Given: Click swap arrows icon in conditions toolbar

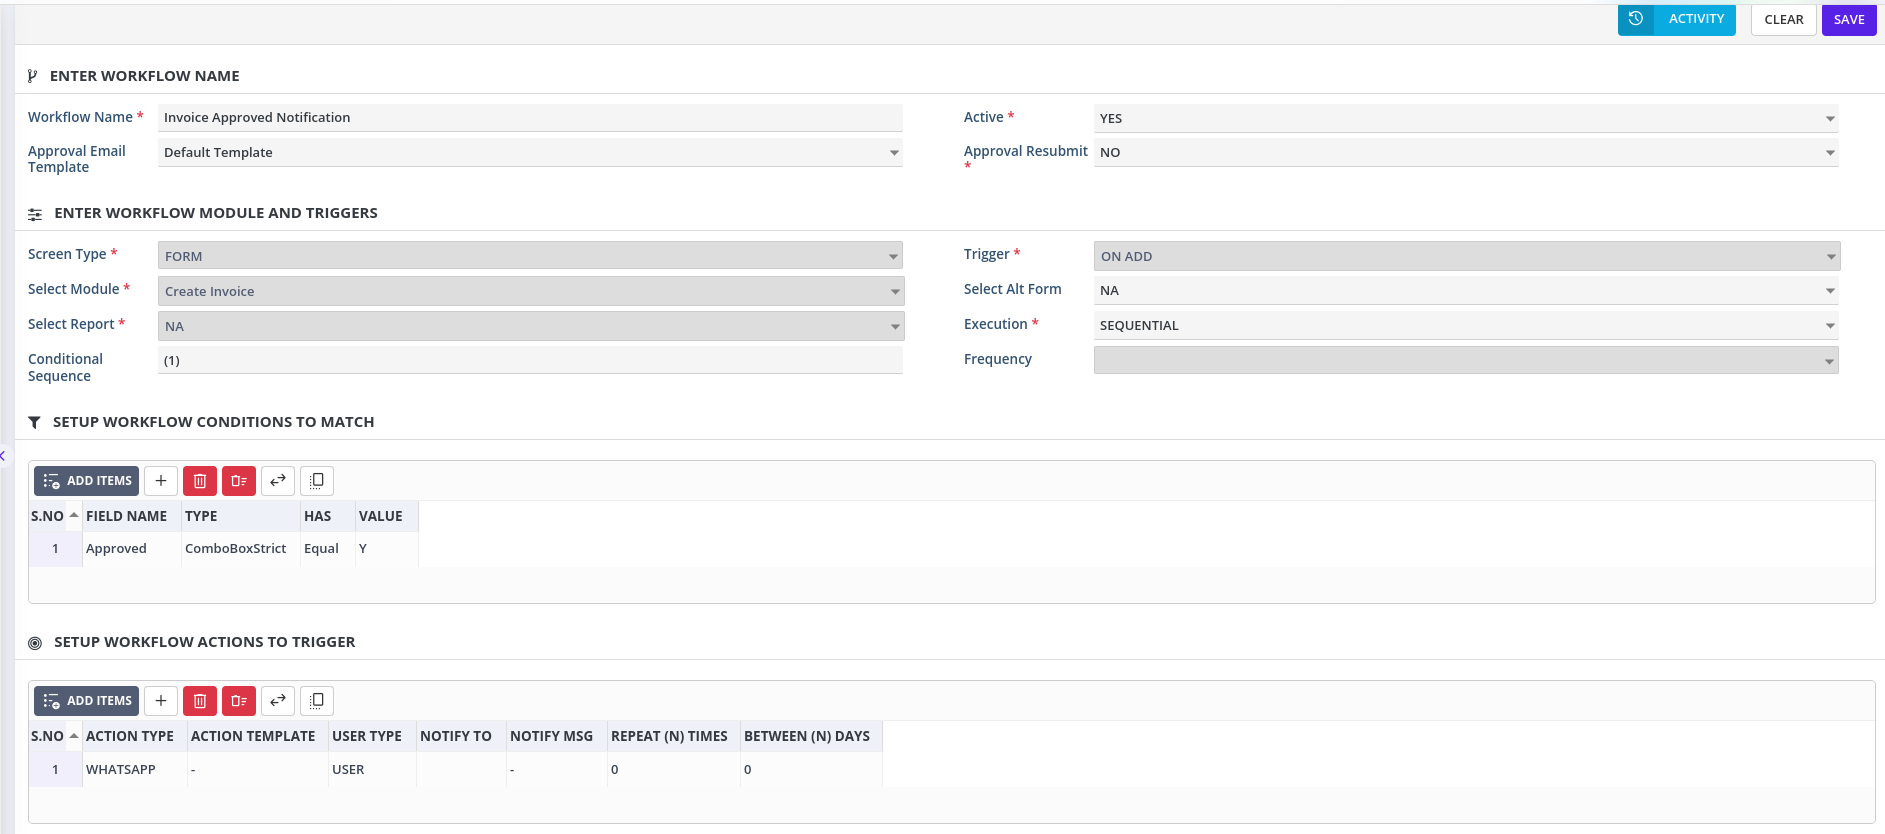Looking at the screenshot, I should (278, 481).
